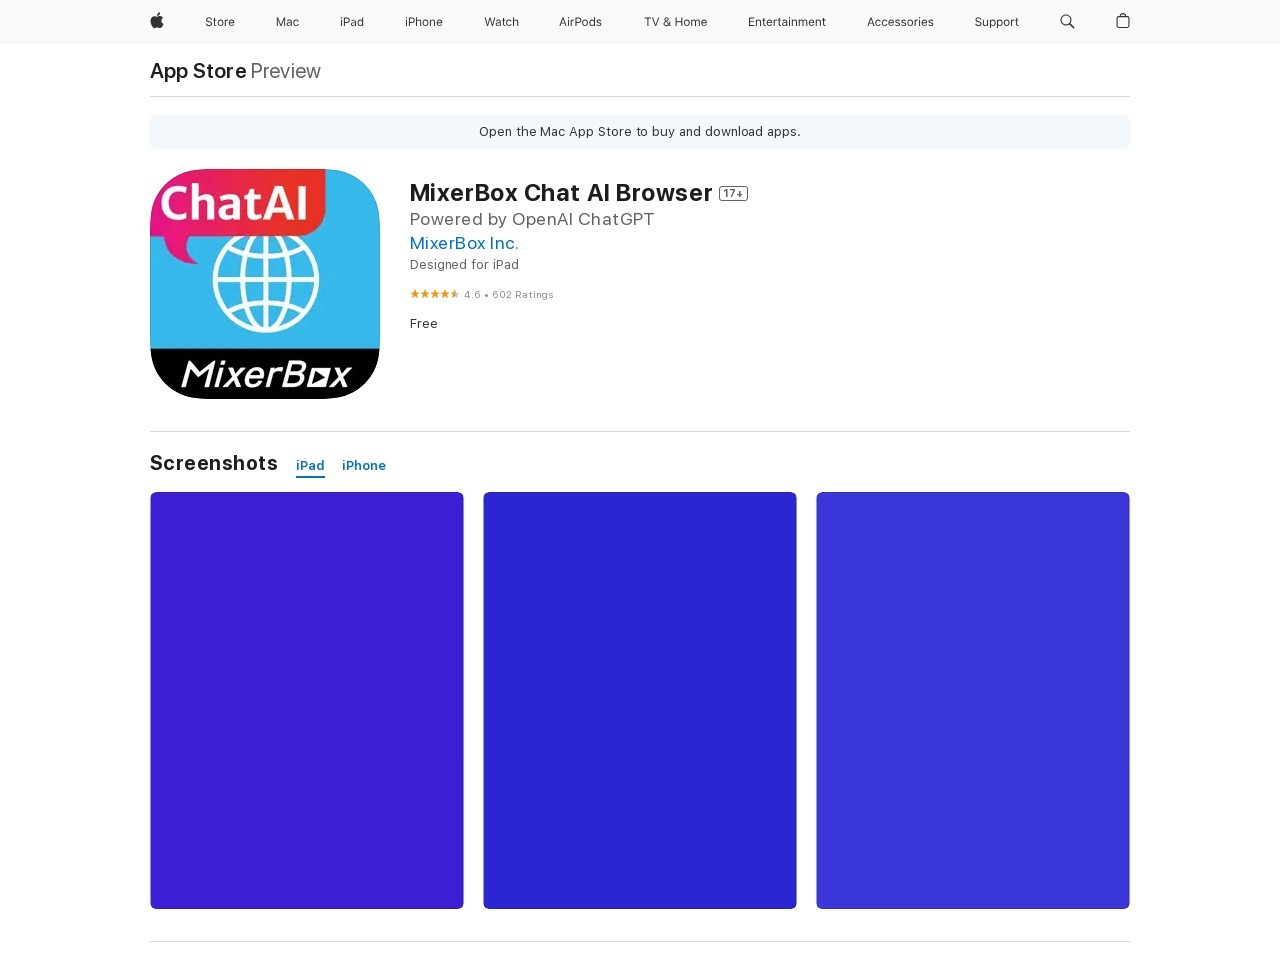
Task: Click the shopping bag icon
Action: click(x=1122, y=21)
